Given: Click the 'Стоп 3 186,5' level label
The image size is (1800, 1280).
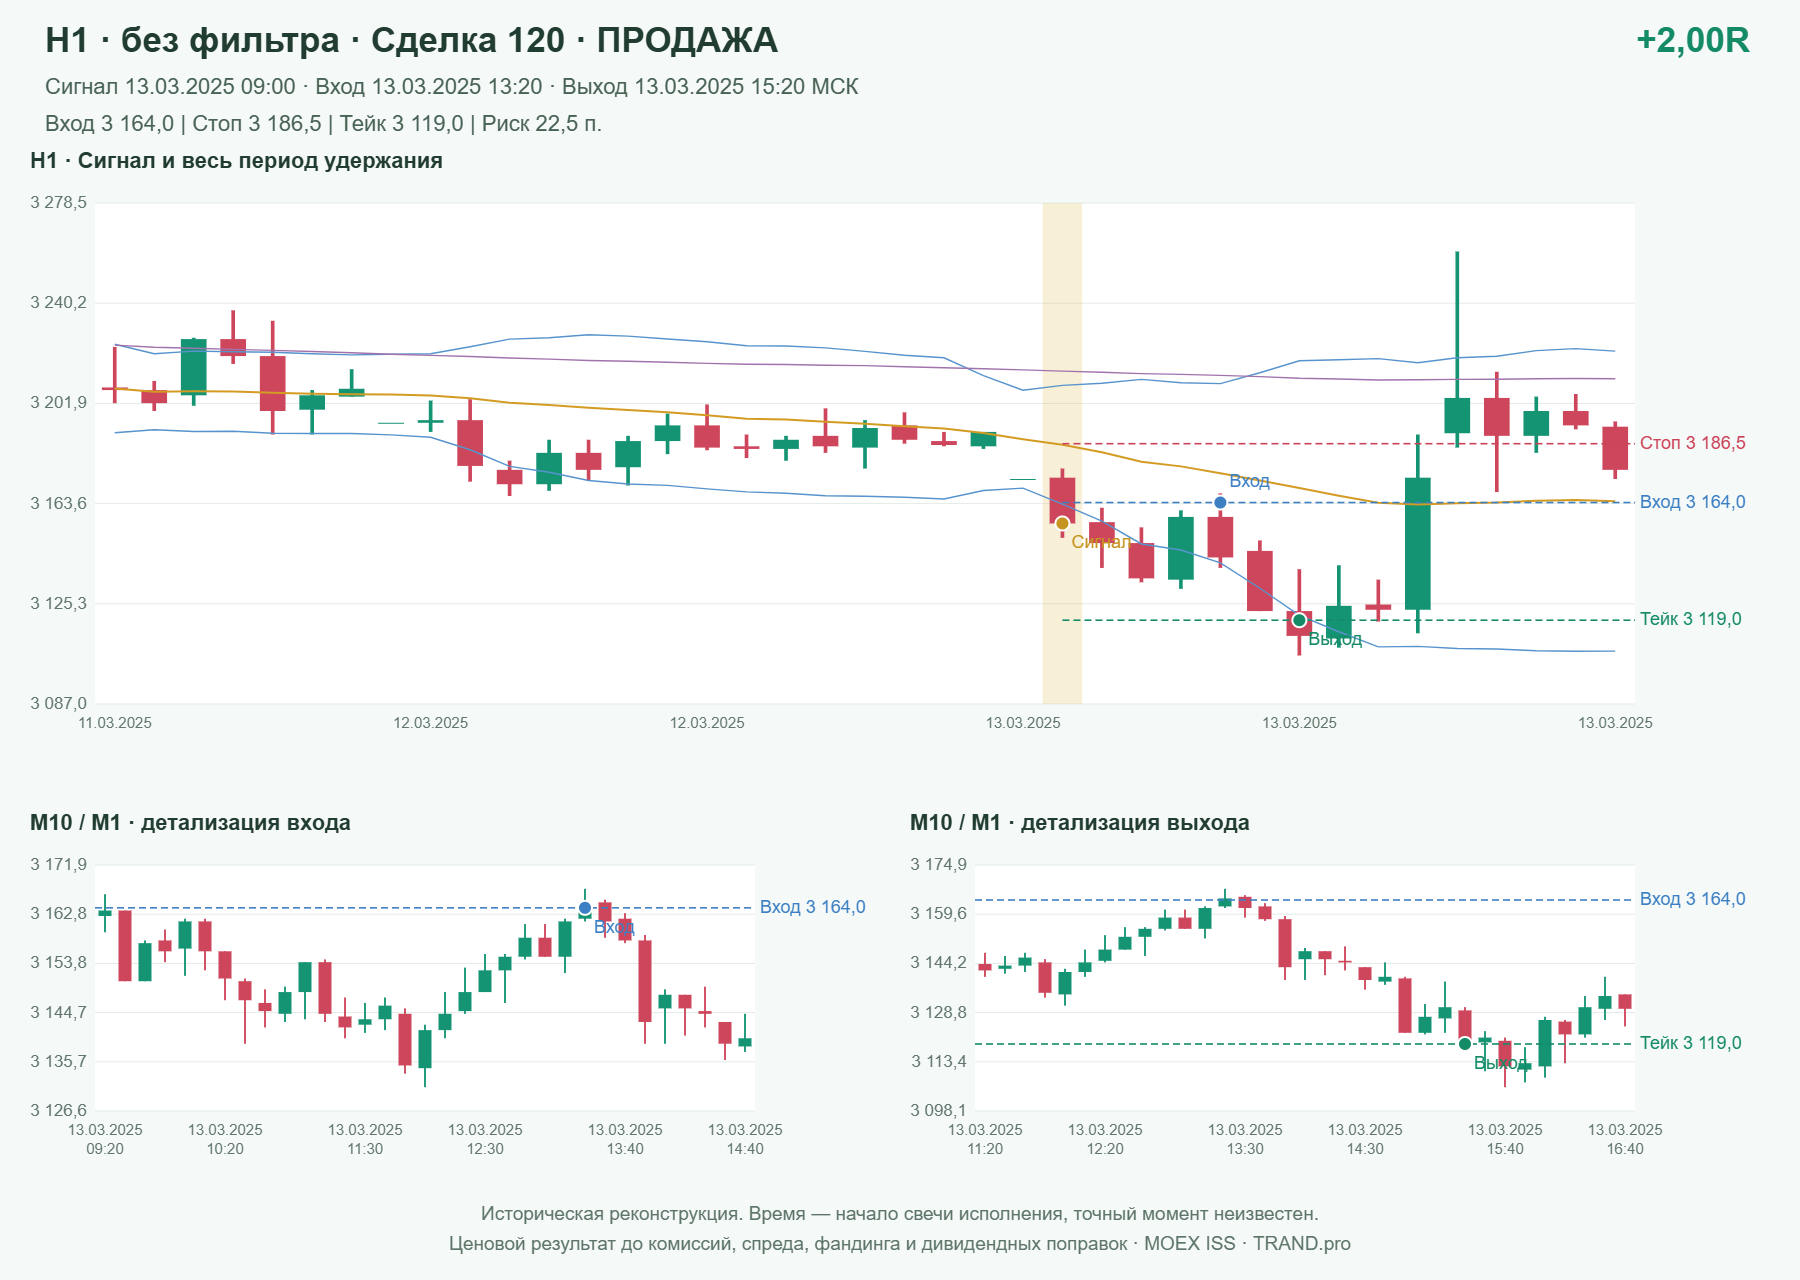Looking at the screenshot, I should (x=1692, y=443).
